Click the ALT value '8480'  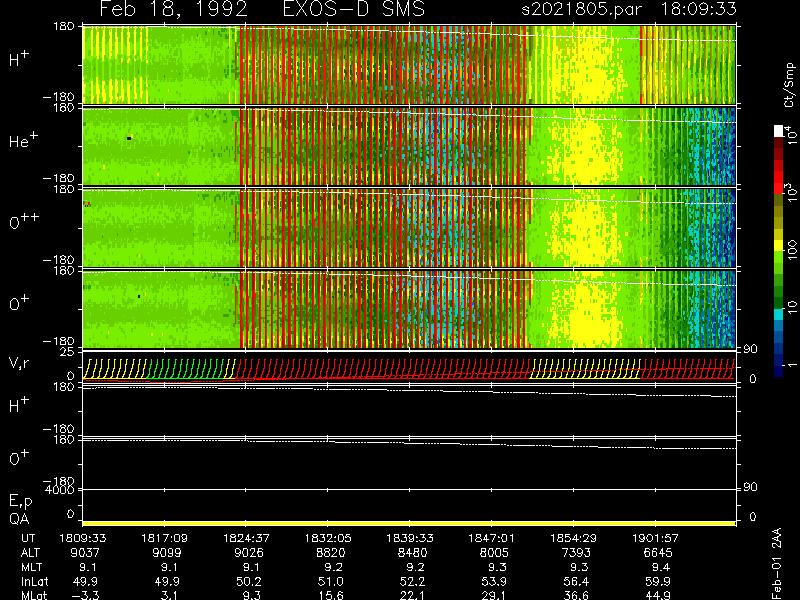point(412,553)
